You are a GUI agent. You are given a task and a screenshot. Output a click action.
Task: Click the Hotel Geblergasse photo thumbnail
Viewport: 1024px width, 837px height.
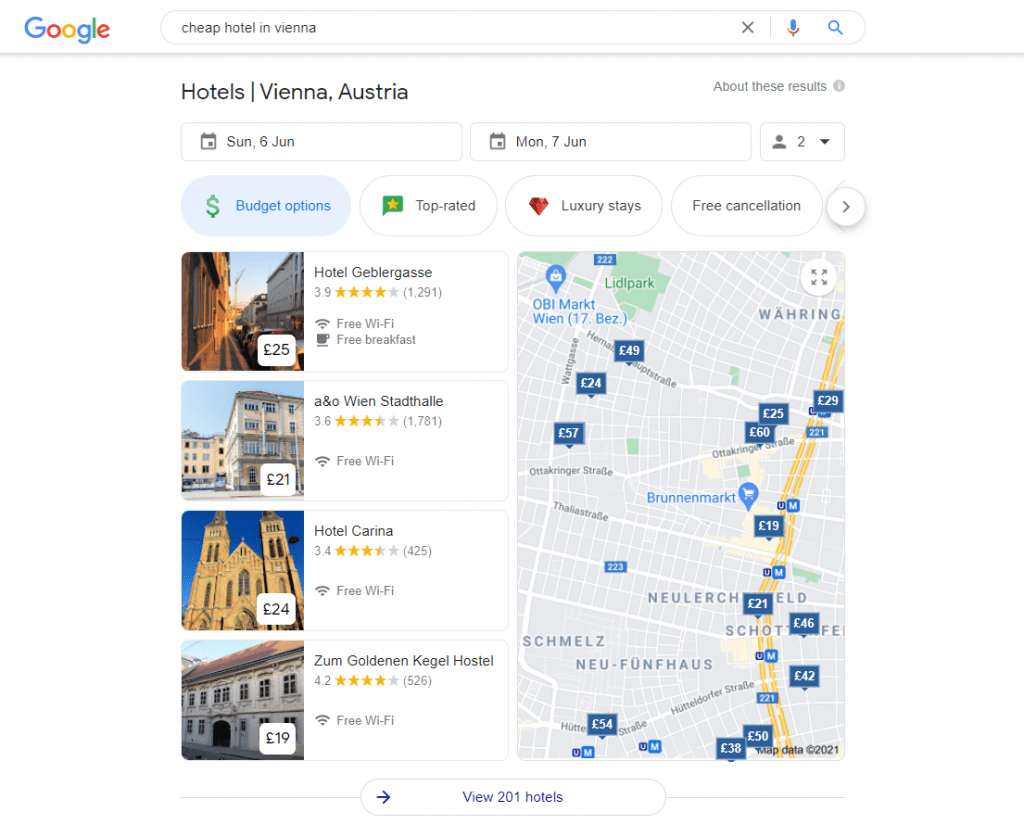pos(242,311)
